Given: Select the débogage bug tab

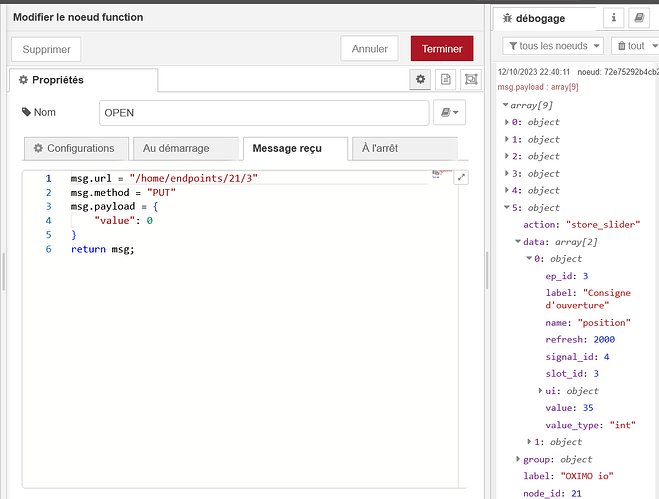Looking at the screenshot, I should [x=539, y=18].
